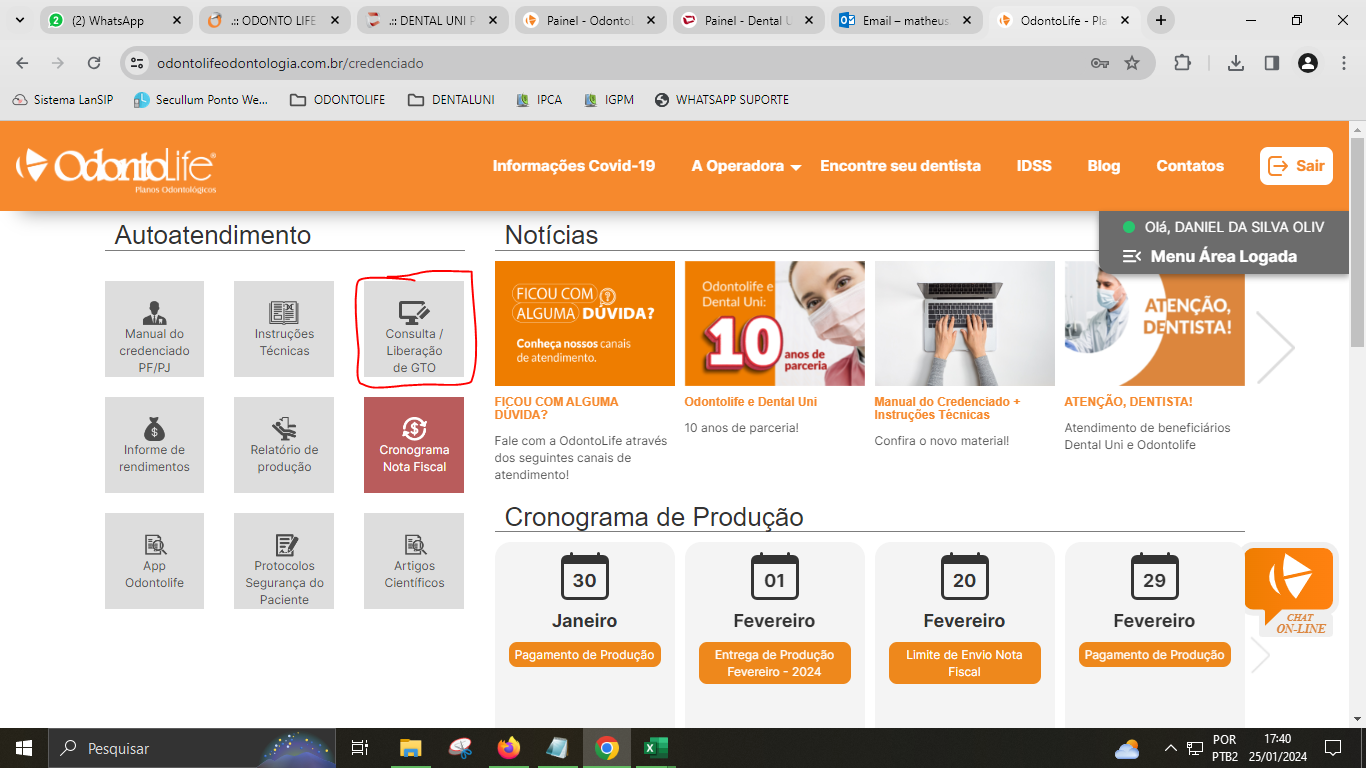The image size is (1366, 768).
Task: Open the IPCA bookmark
Action: [539, 100]
